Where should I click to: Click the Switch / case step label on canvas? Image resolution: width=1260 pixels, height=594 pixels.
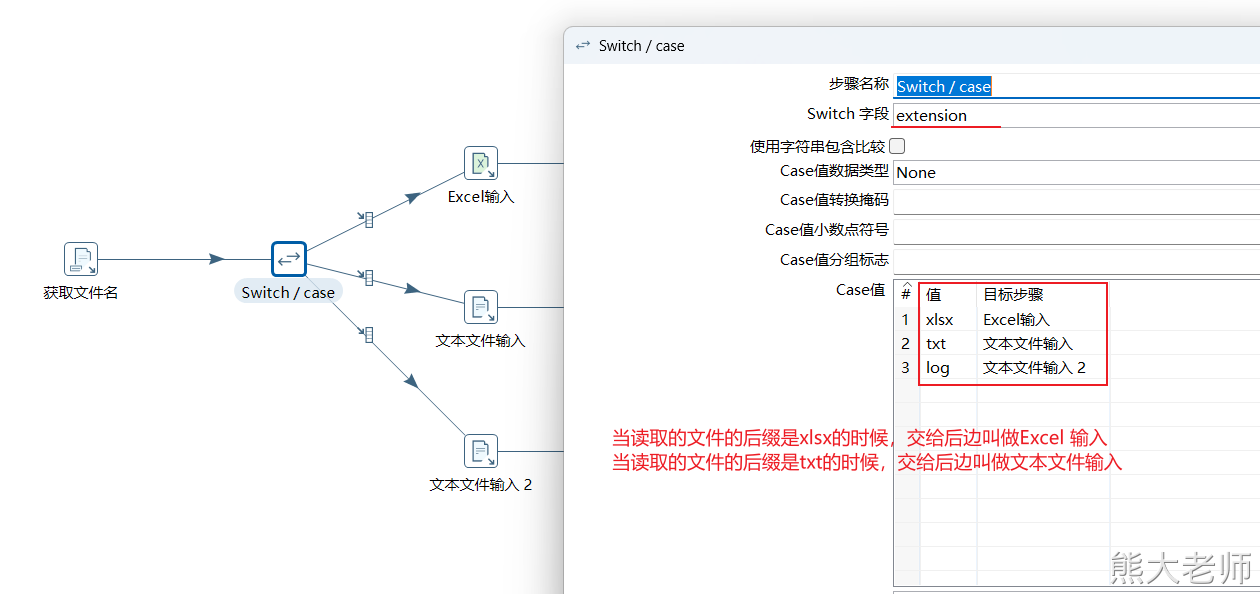[x=288, y=292]
